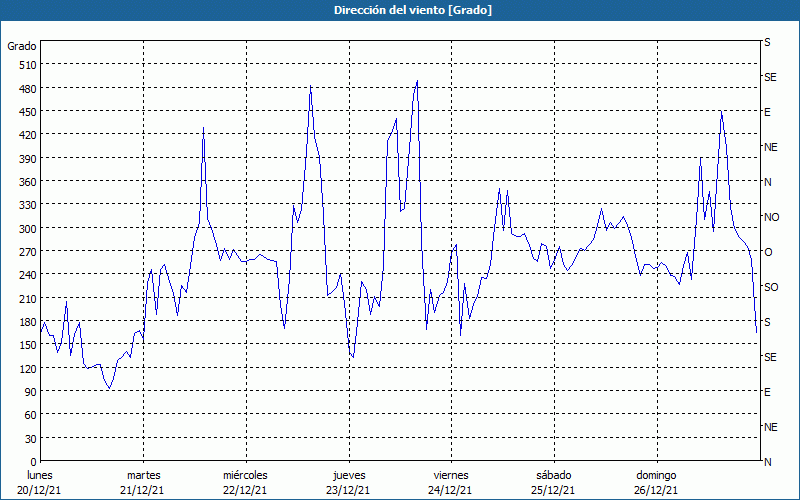This screenshot has width=800, height=500.
Task: Pick the 180 y-axis tick label
Action: (29, 322)
